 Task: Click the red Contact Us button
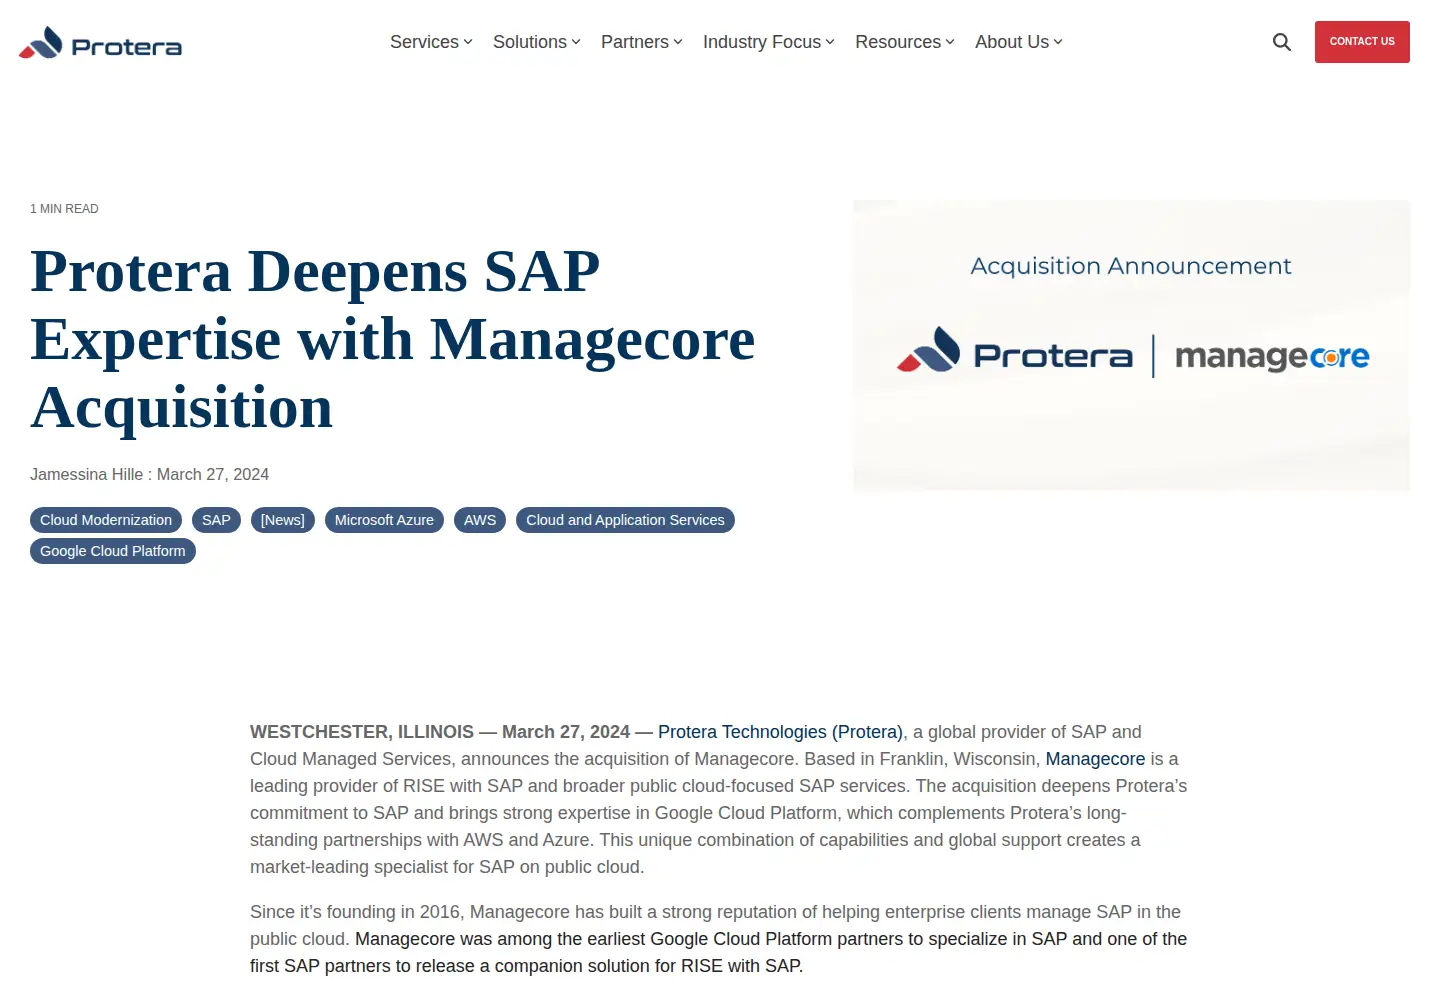point(1362,42)
